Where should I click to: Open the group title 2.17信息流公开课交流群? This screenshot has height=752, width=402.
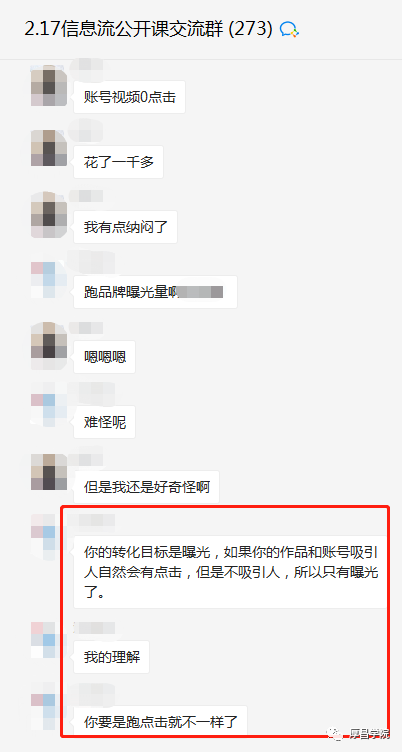[x=148, y=30]
